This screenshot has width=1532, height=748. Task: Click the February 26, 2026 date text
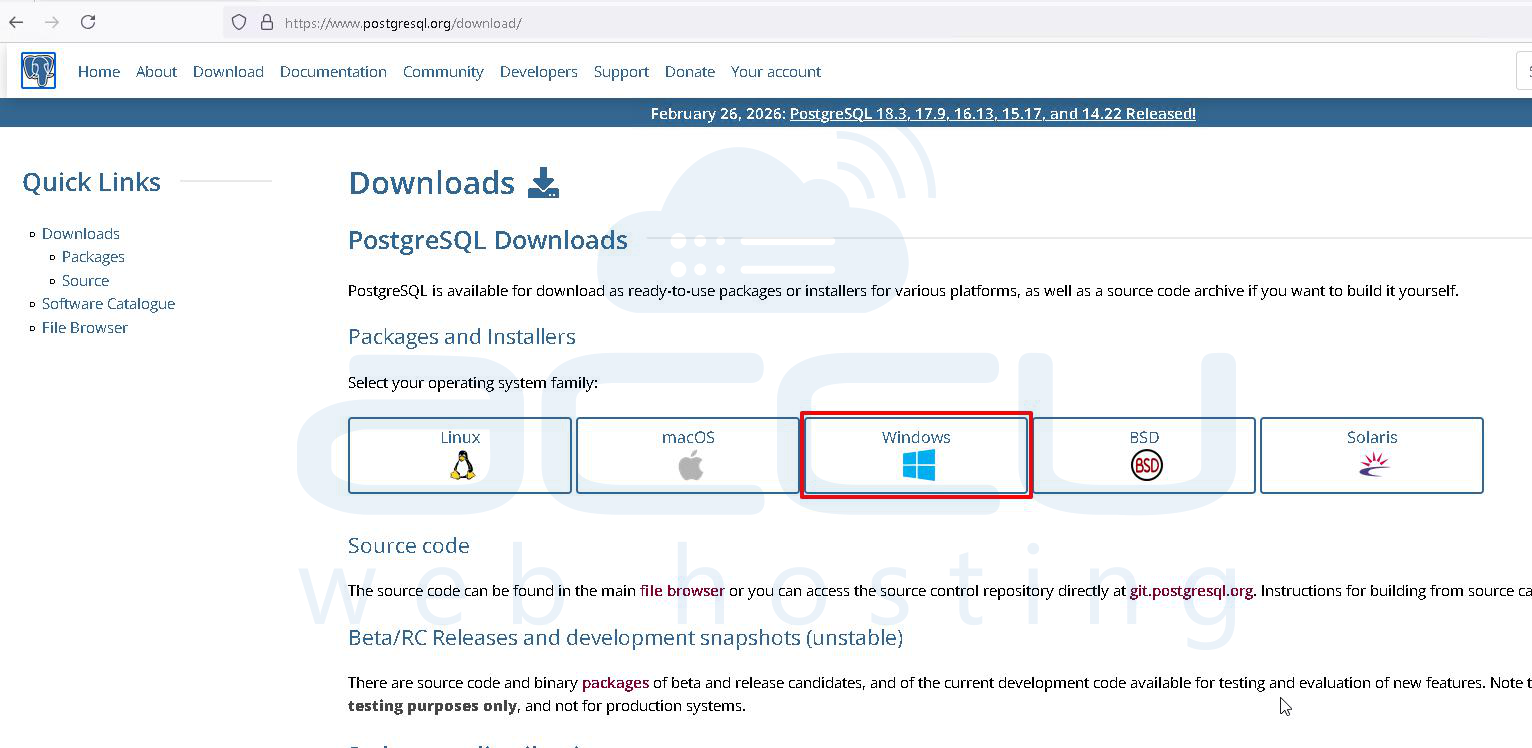718,114
